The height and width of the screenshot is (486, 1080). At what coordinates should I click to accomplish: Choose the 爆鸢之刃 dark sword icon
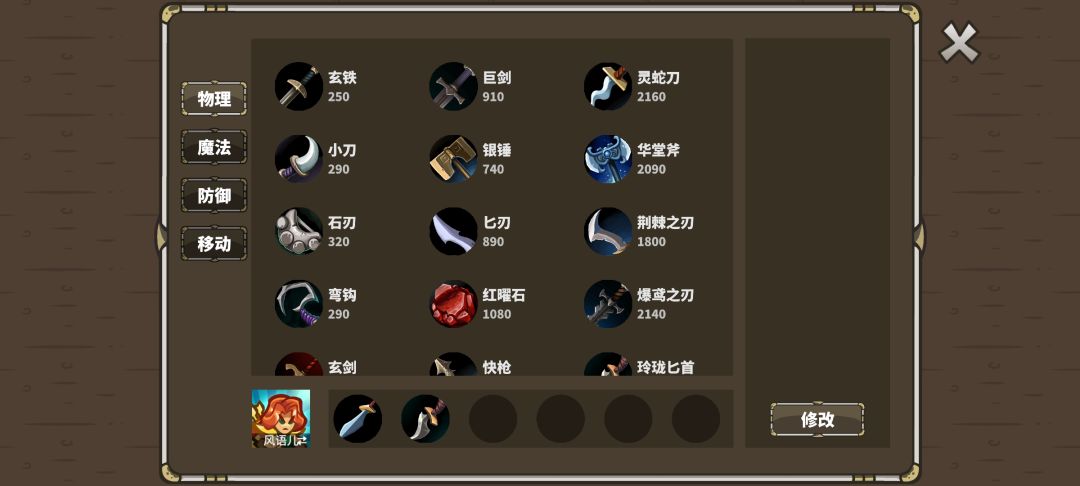pyautogui.click(x=608, y=303)
